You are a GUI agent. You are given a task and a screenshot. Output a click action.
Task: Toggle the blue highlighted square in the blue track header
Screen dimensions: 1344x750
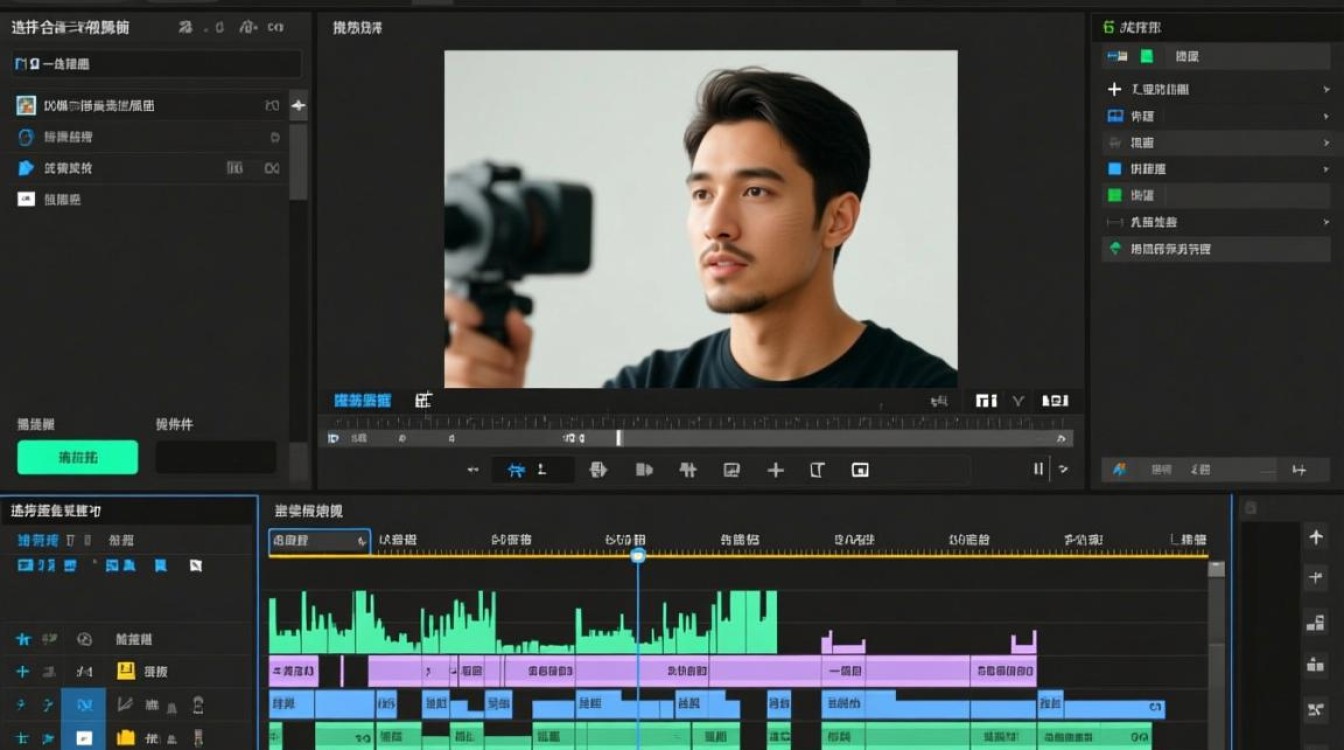pyautogui.click(x=84, y=704)
